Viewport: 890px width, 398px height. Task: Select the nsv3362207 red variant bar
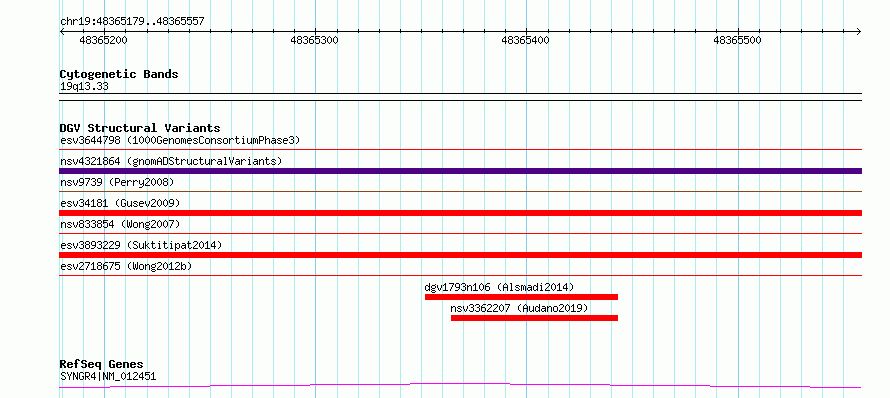534,318
